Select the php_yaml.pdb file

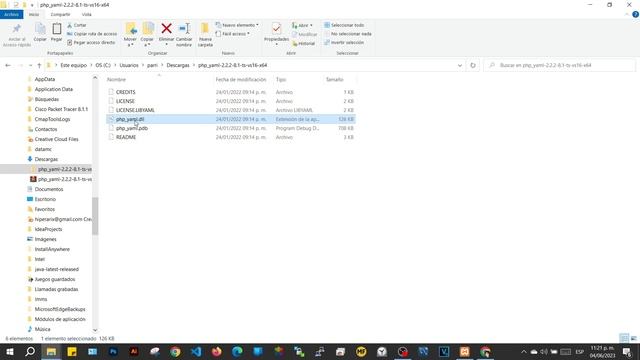(231, 128)
